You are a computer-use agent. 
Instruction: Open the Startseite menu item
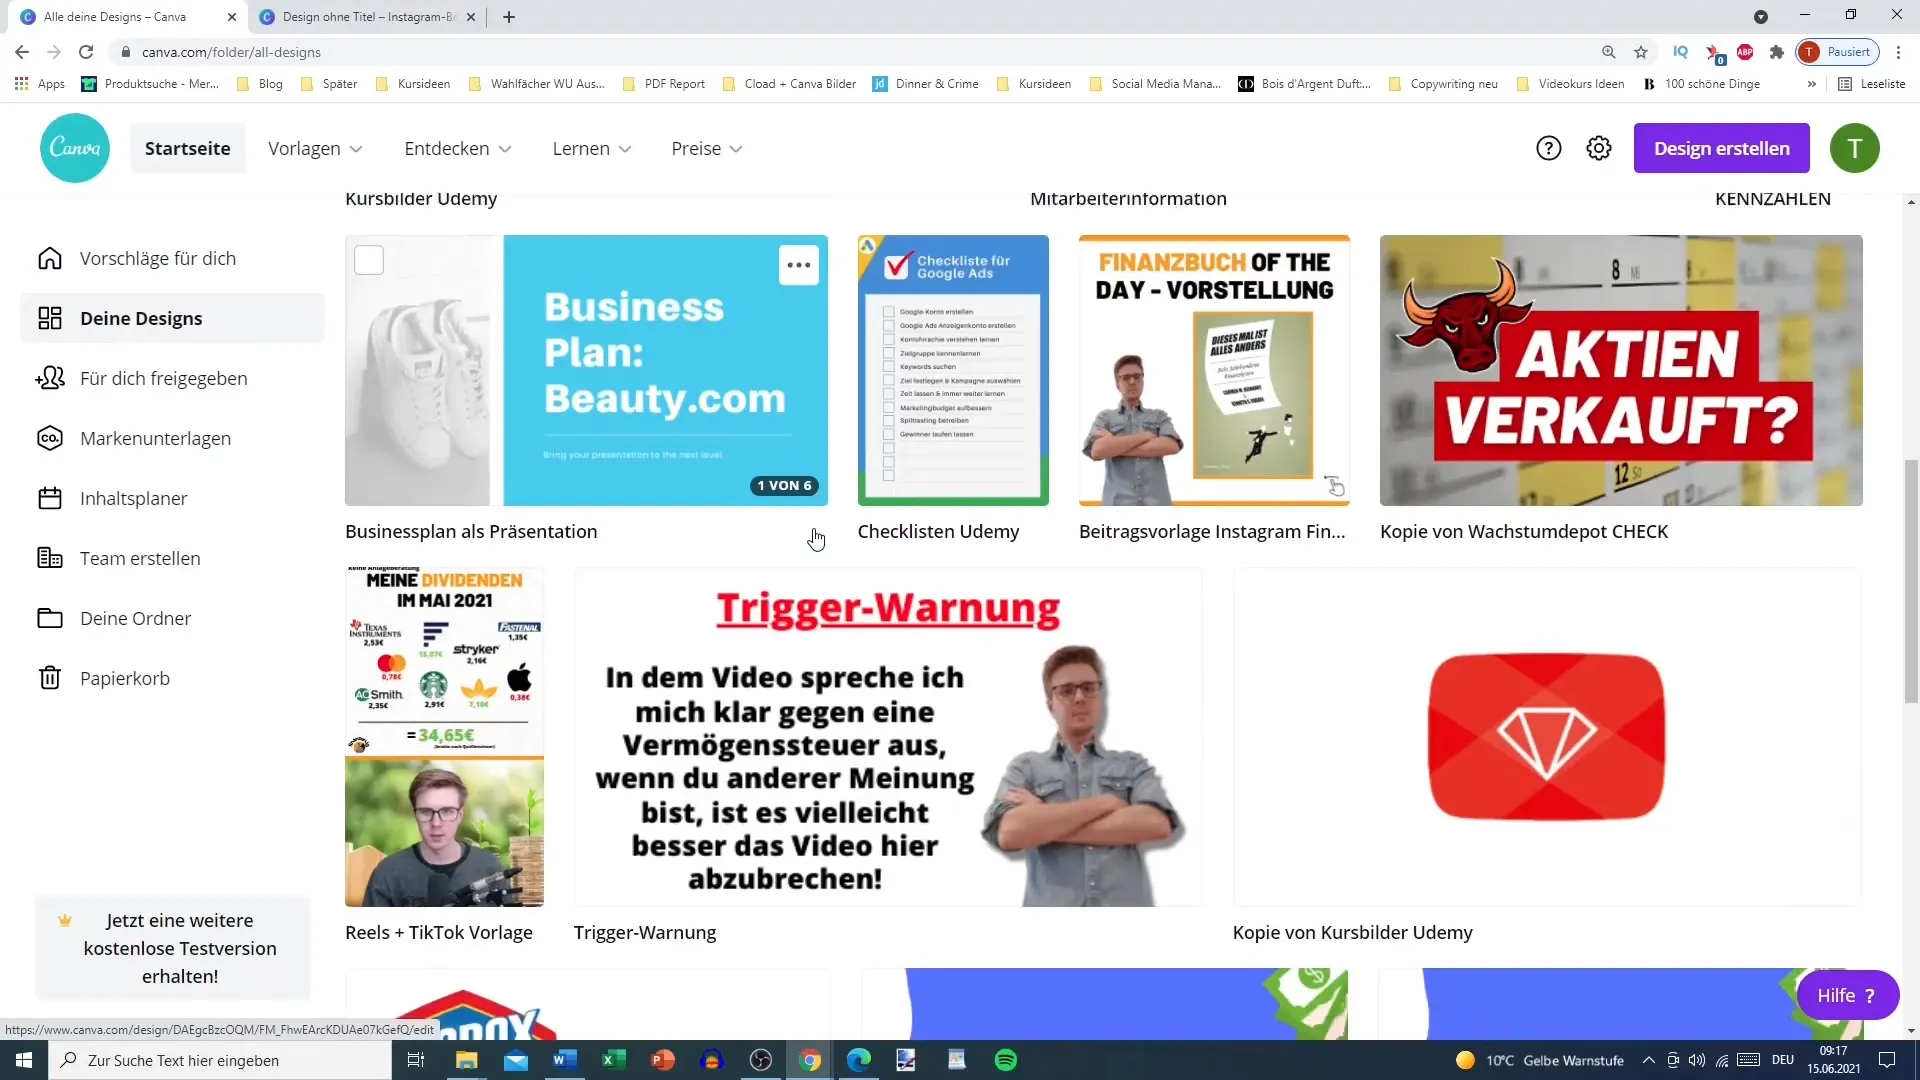click(188, 148)
